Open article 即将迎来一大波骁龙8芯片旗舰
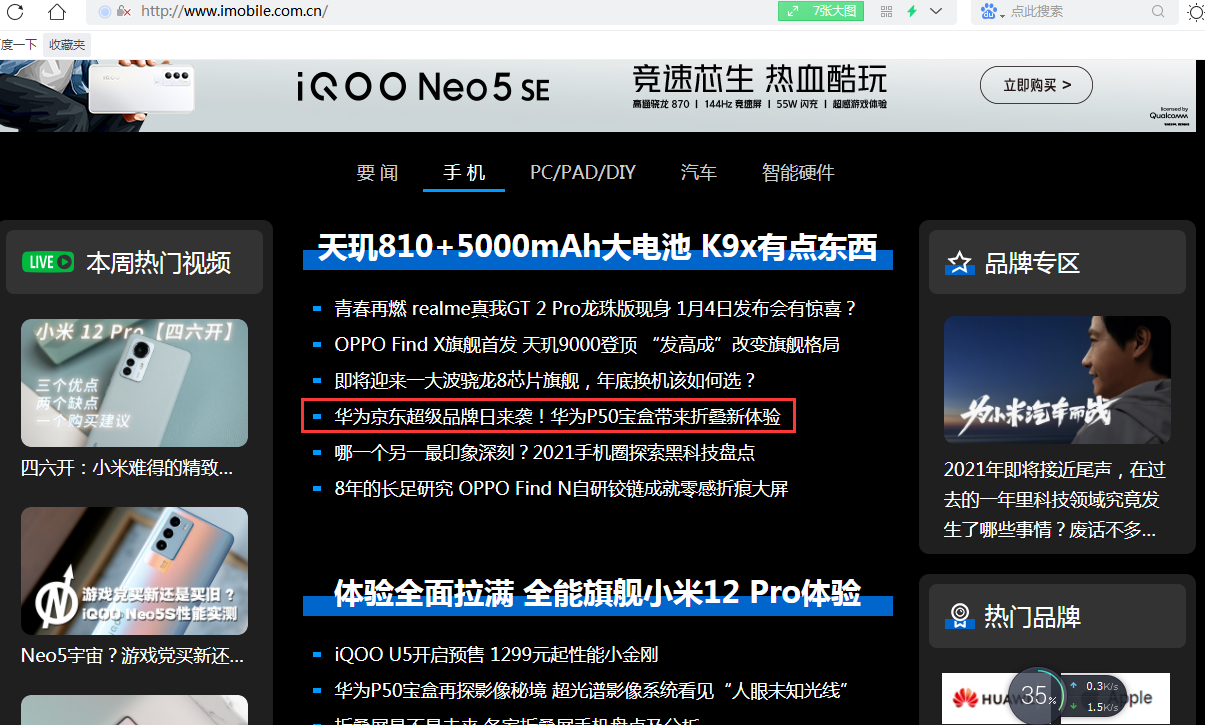This screenshot has width=1205, height=725. click(545, 381)
